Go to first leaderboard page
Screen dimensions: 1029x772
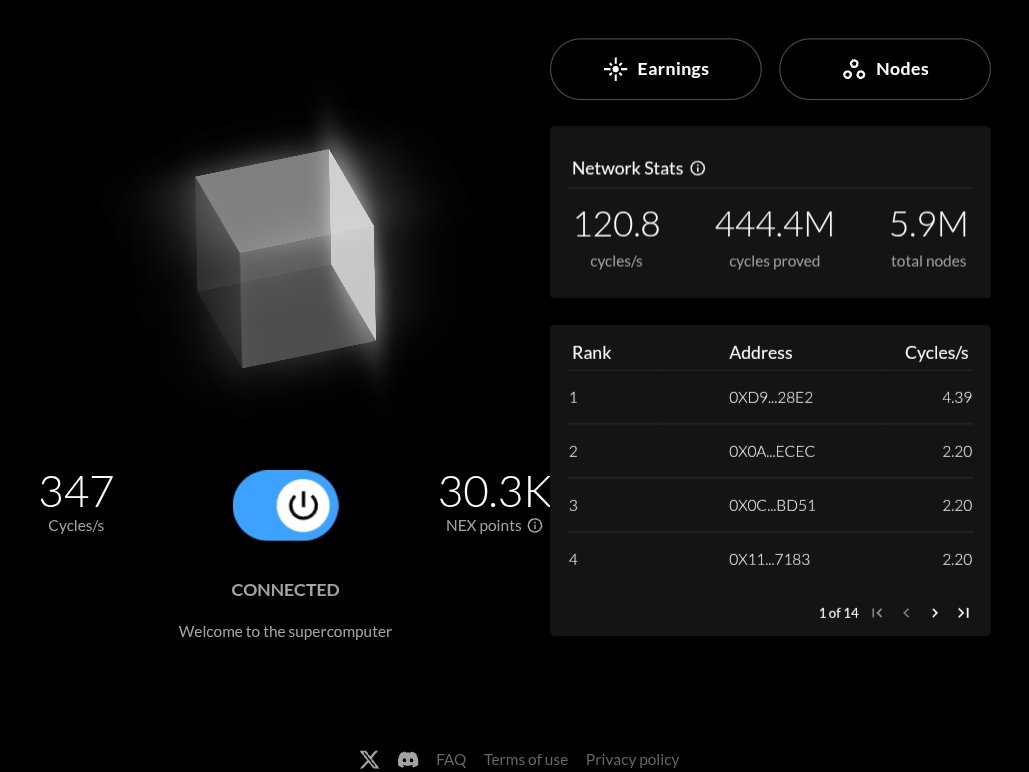coord(877,612)
